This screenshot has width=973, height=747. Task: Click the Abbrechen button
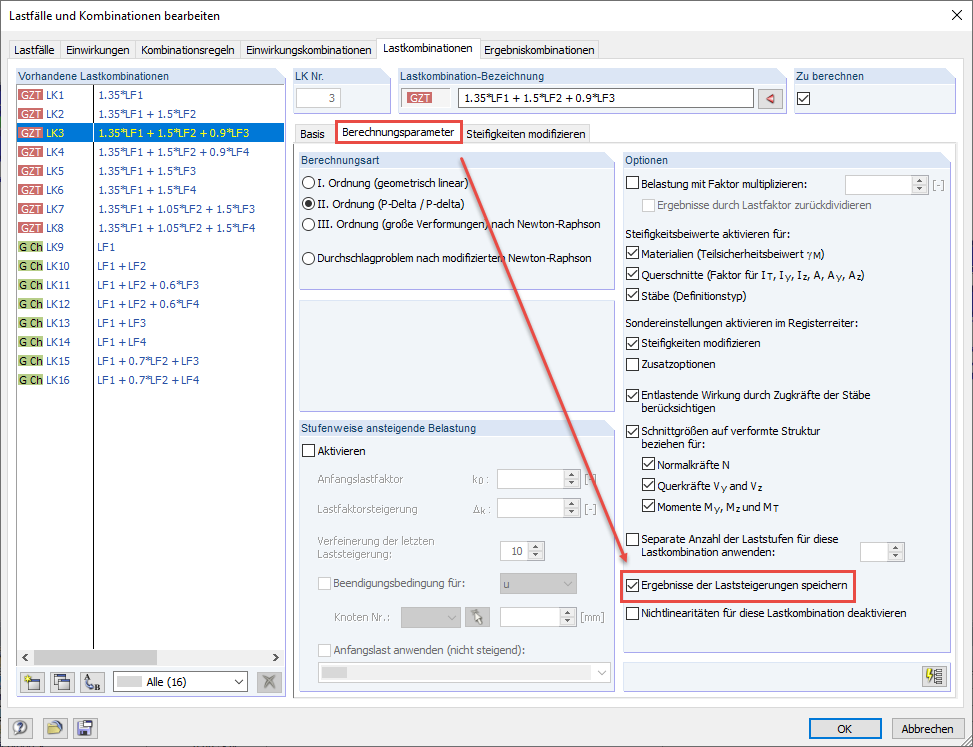[x=927, y=728]
